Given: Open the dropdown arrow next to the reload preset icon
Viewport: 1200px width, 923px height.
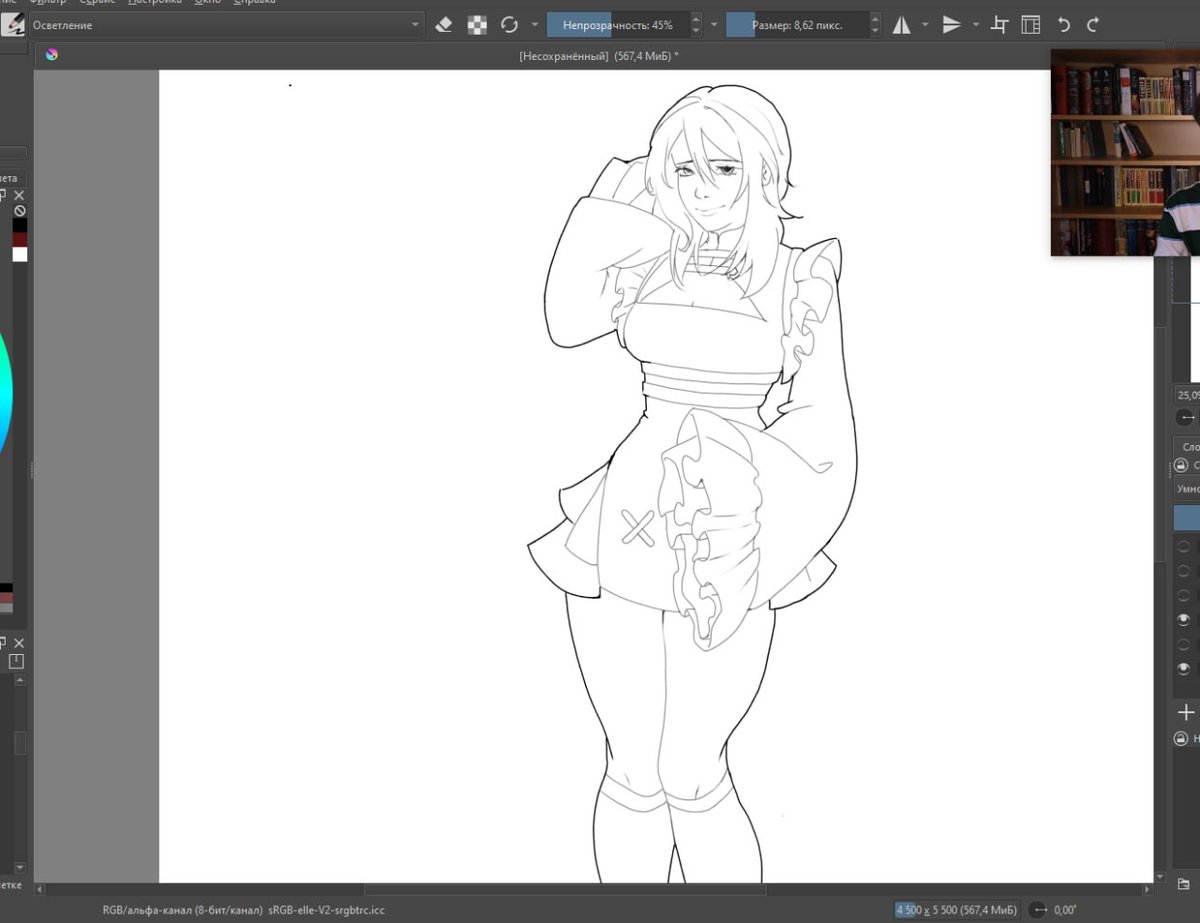Looking at the screenshot, I should [535, 24].
